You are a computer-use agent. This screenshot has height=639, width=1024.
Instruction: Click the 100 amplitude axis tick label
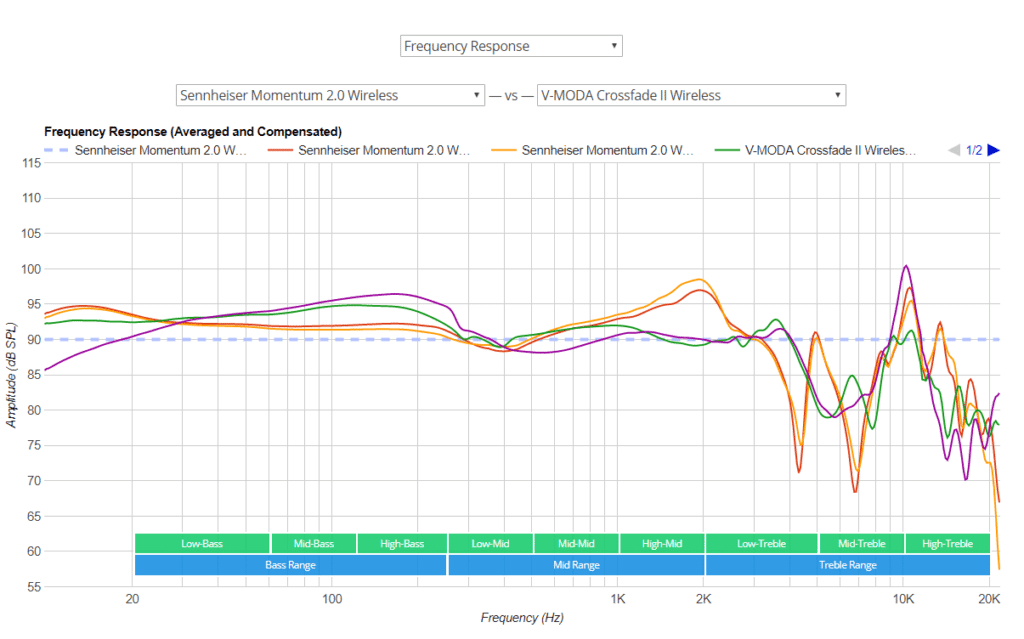[x=31, y=269]
